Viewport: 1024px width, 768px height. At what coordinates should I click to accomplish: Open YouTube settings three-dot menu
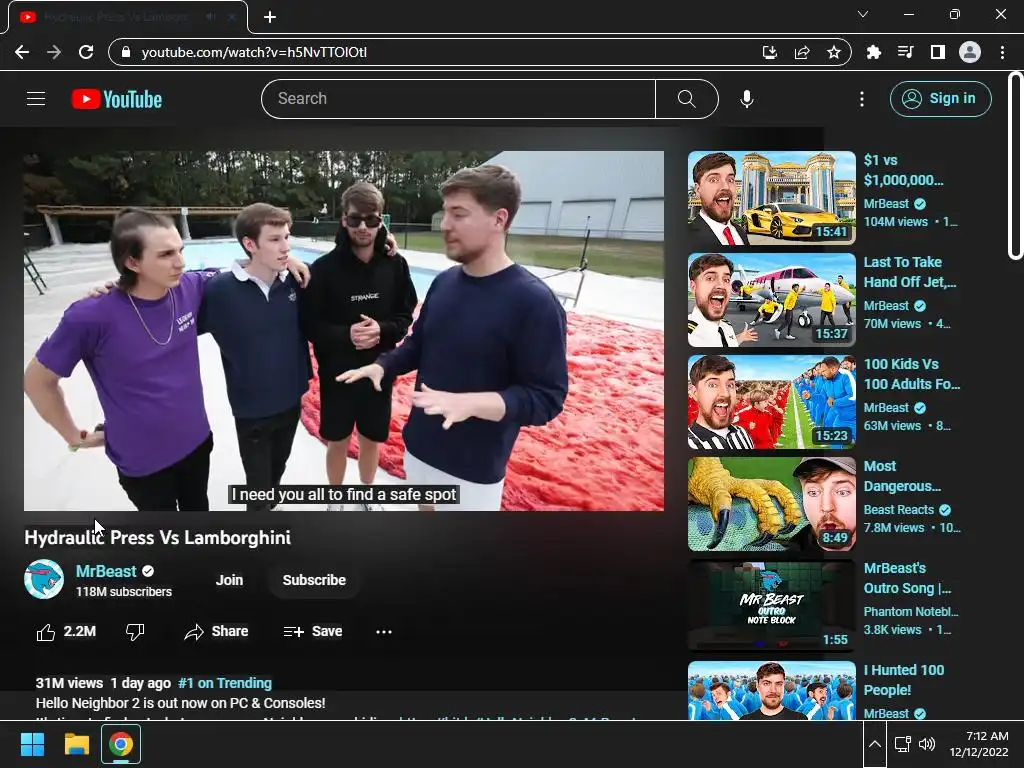(862, 99)
